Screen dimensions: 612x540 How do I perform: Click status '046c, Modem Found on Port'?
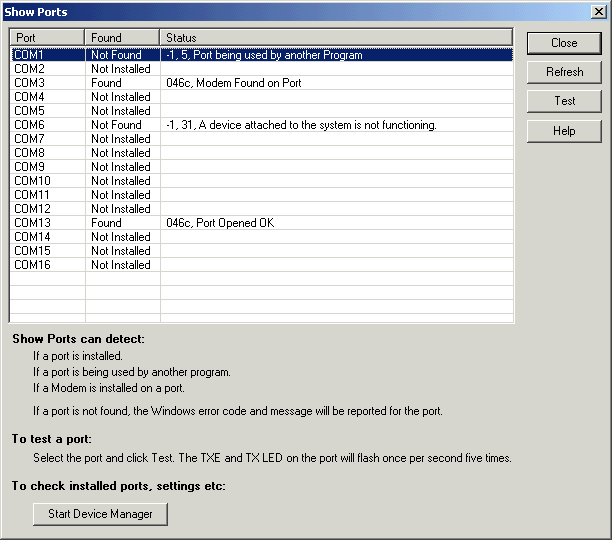(x=234, y=83)
